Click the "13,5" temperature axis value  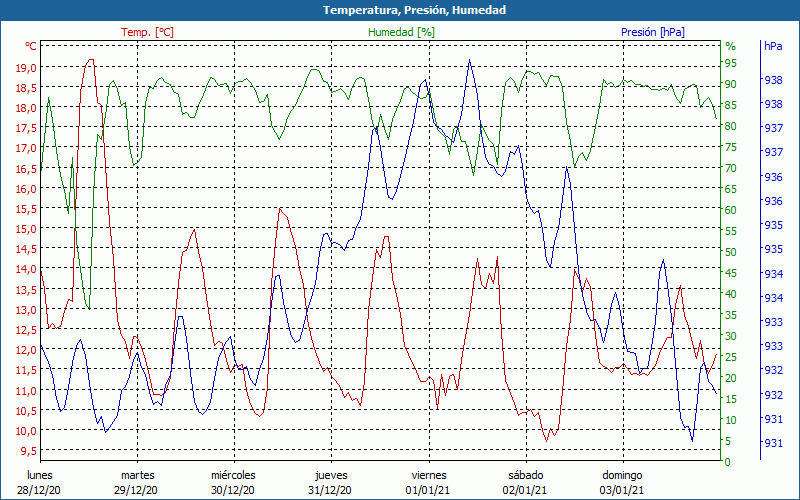pyautogui.click(x=28, y=289)
